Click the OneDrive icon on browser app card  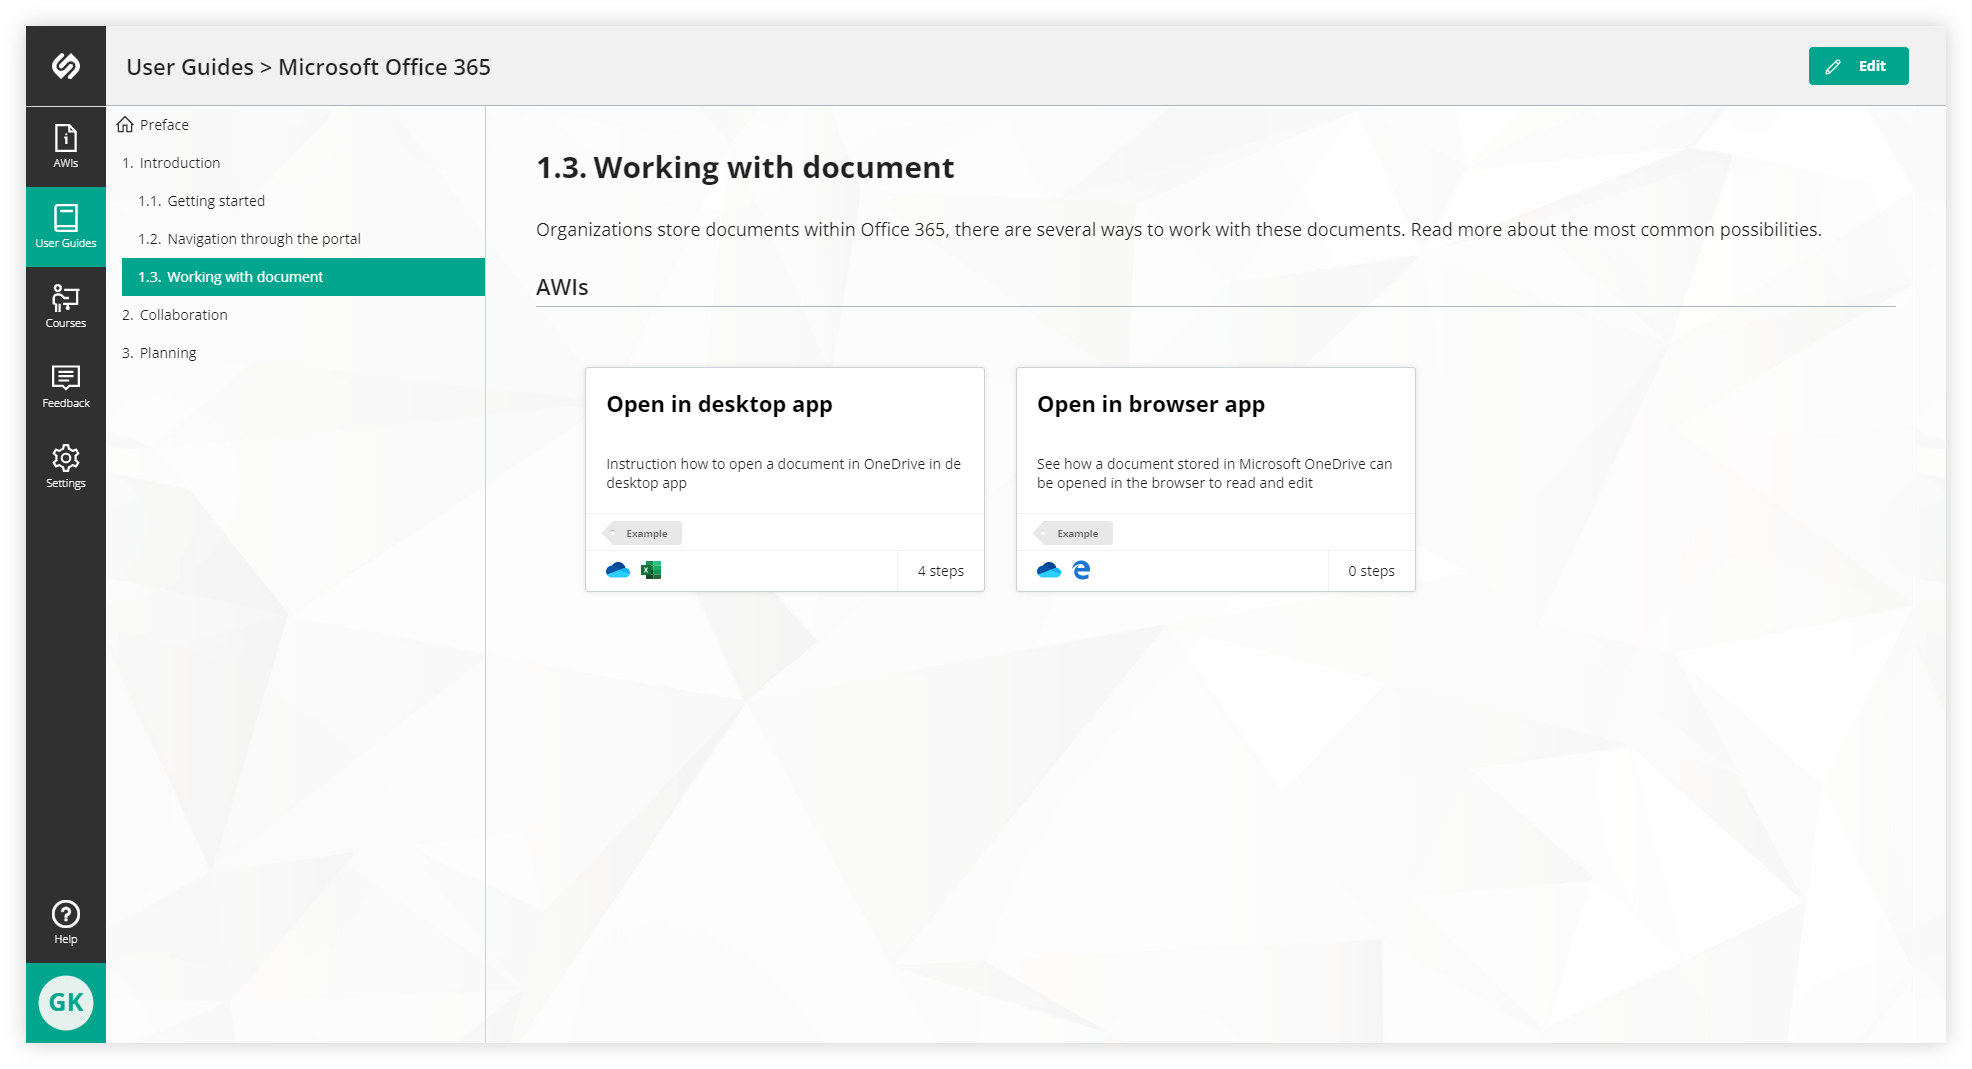point(1048,570)
